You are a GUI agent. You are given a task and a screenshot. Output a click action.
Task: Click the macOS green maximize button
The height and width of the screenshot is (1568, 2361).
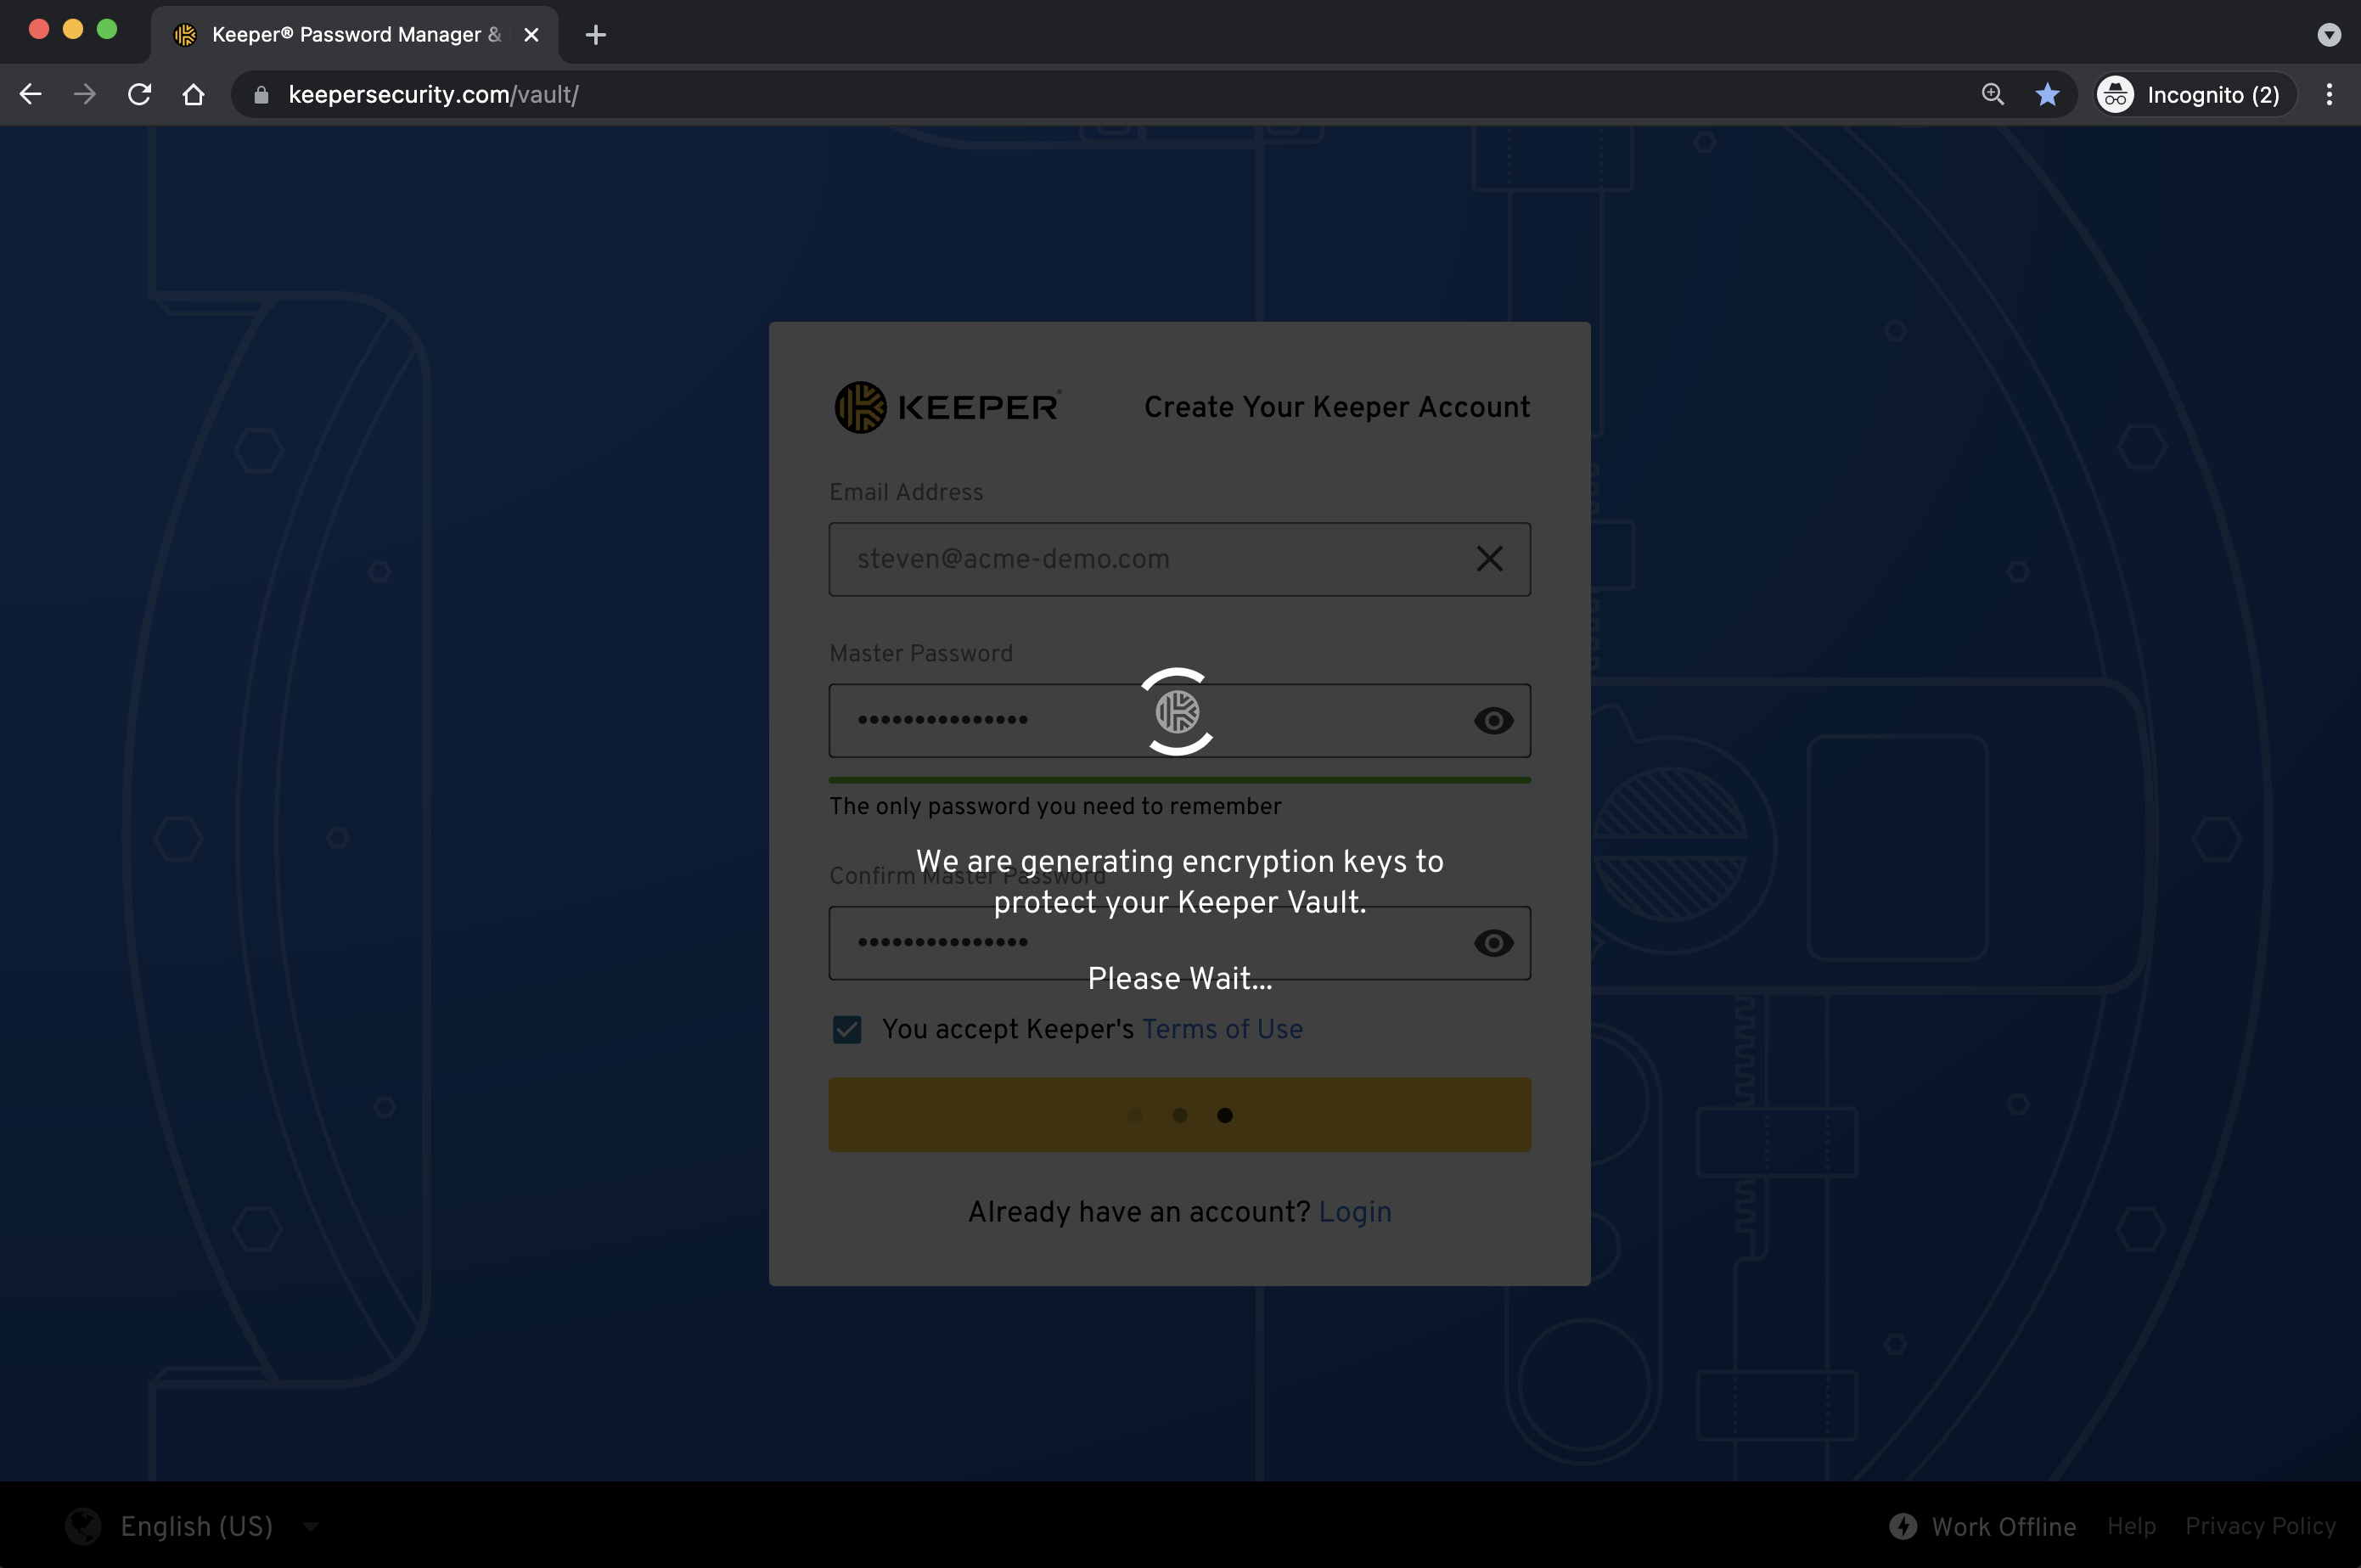coord(107,29)
